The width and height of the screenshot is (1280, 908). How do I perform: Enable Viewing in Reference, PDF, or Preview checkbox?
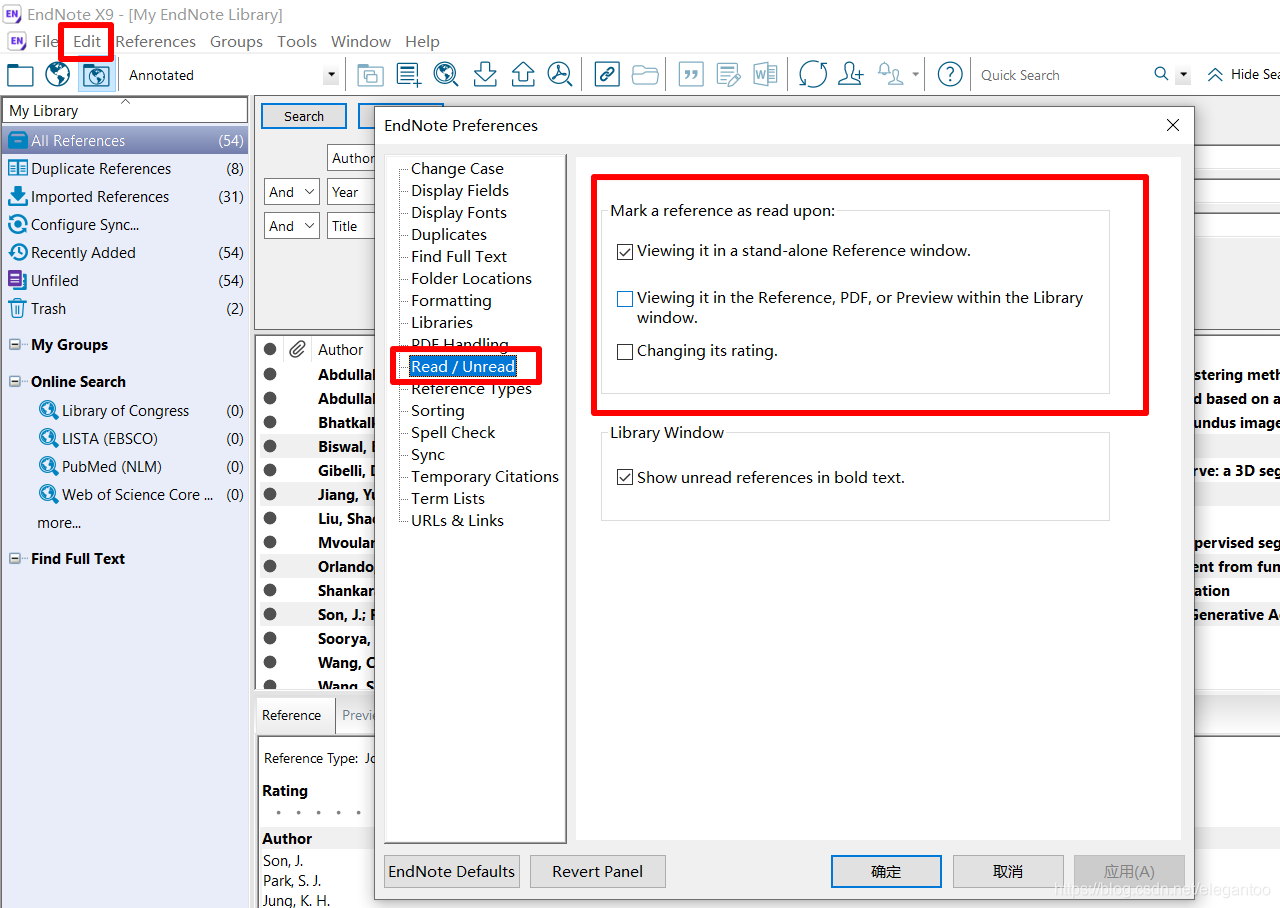pyautogui.click(x=625, y=299)
